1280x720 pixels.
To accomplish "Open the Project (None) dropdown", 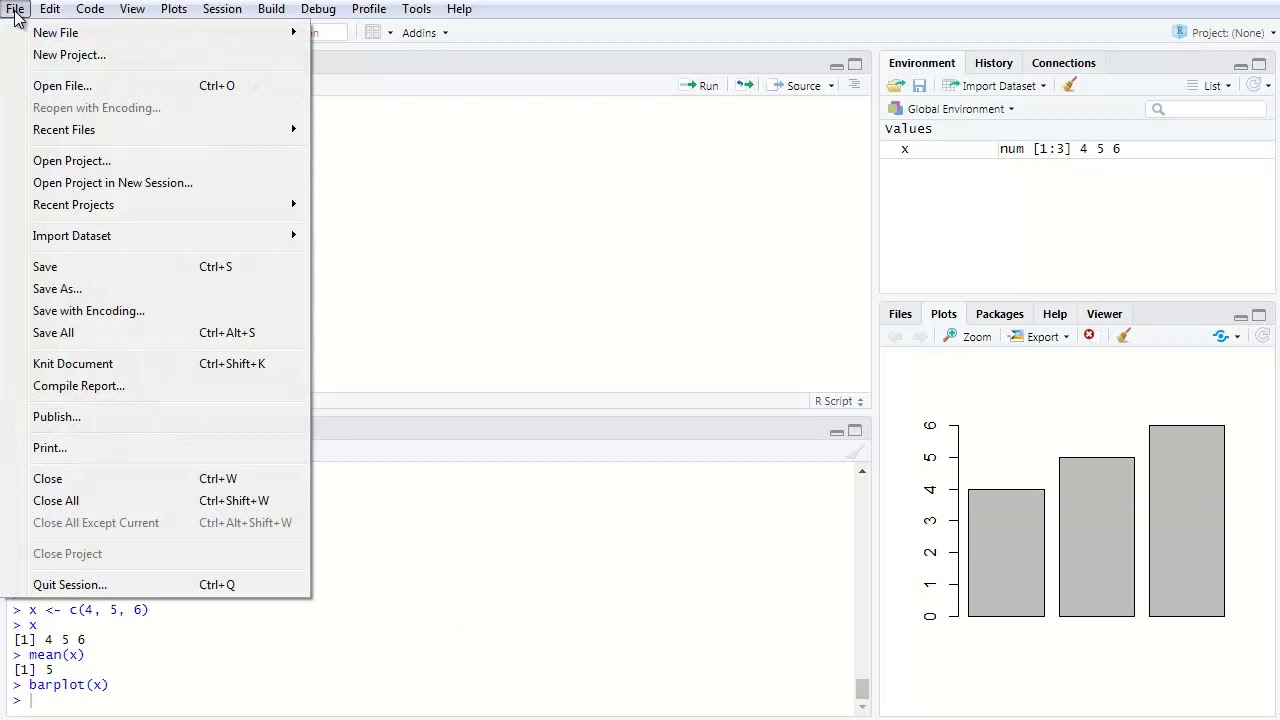I will pyautogui.click(x=1272, y=33).
